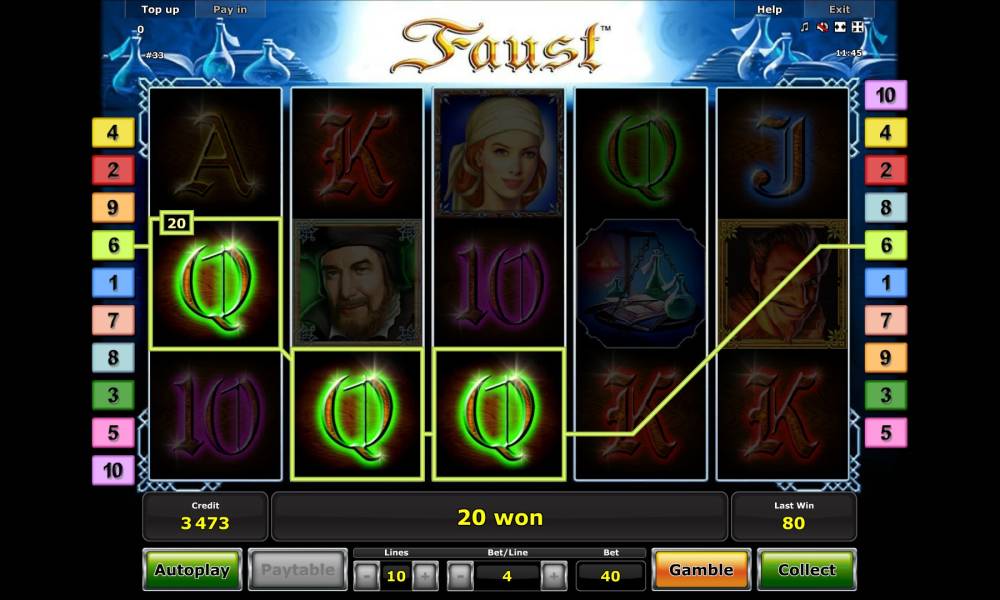Increase the number of Lines
Image resolution: width=1000 pixels, height=600 pixels.
[425, 576]
